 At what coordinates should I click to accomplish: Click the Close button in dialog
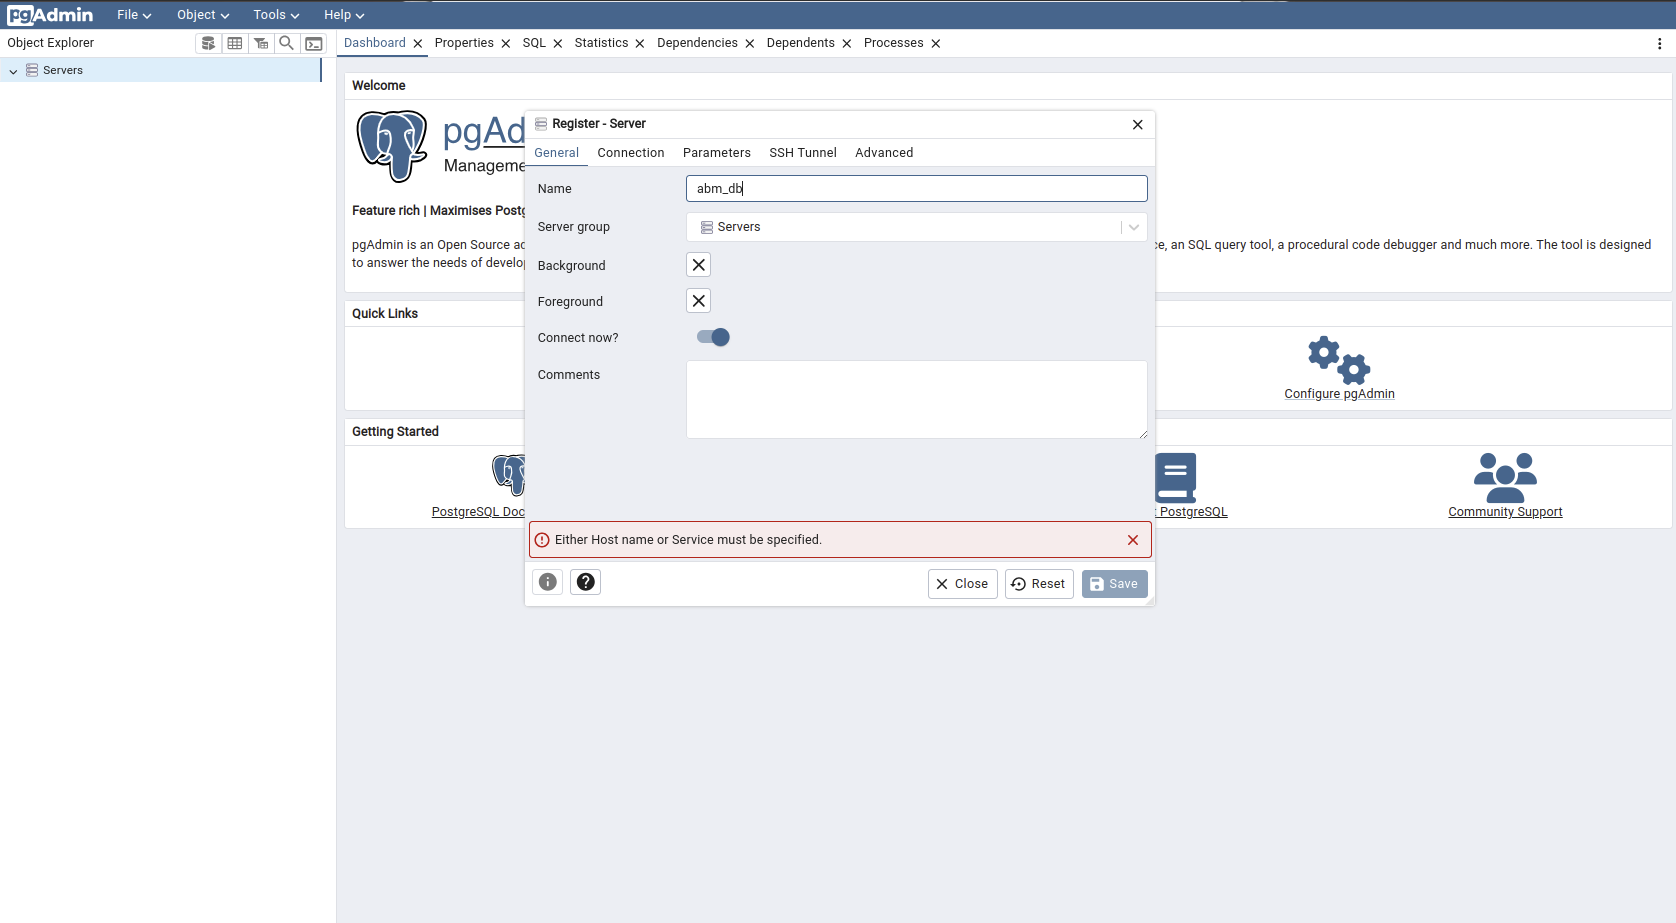coord(962,584)
